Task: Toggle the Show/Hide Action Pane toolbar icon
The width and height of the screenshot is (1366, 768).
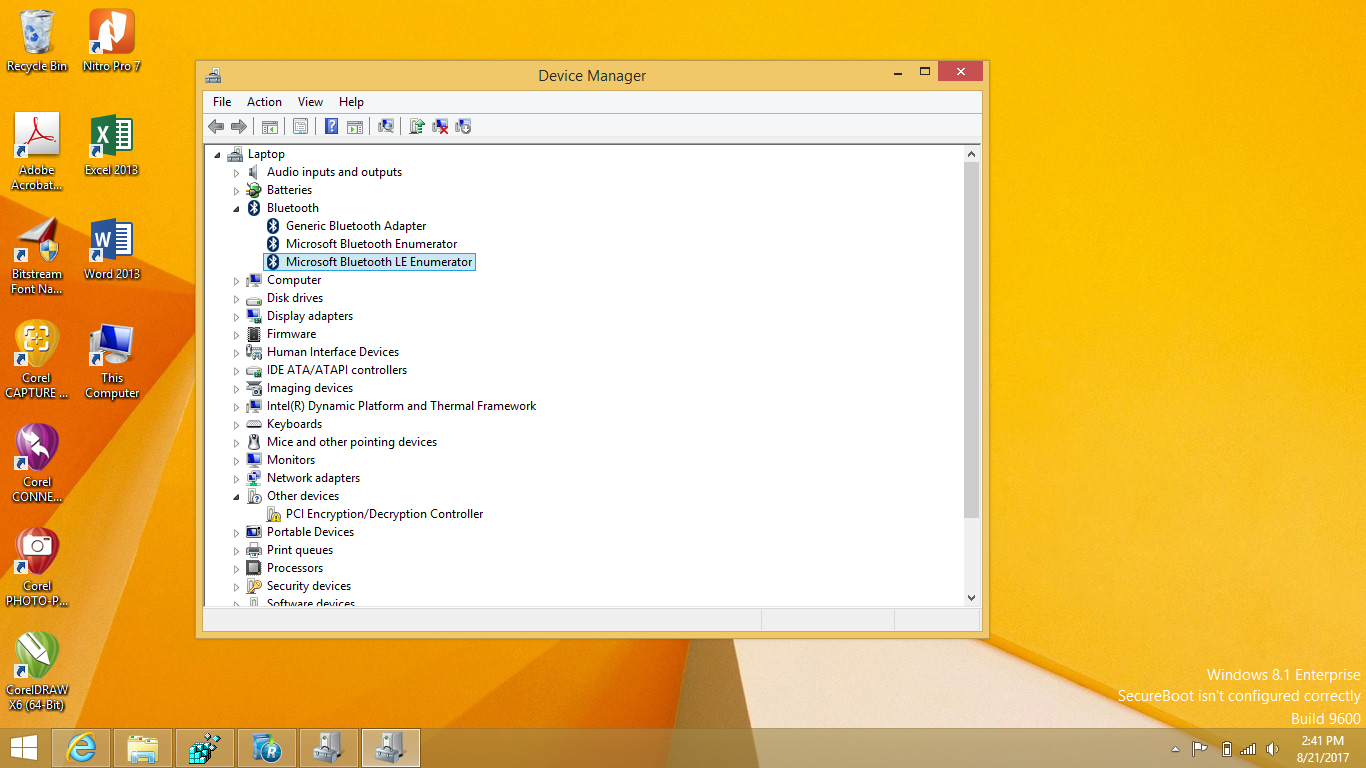Action: [355, 126]
